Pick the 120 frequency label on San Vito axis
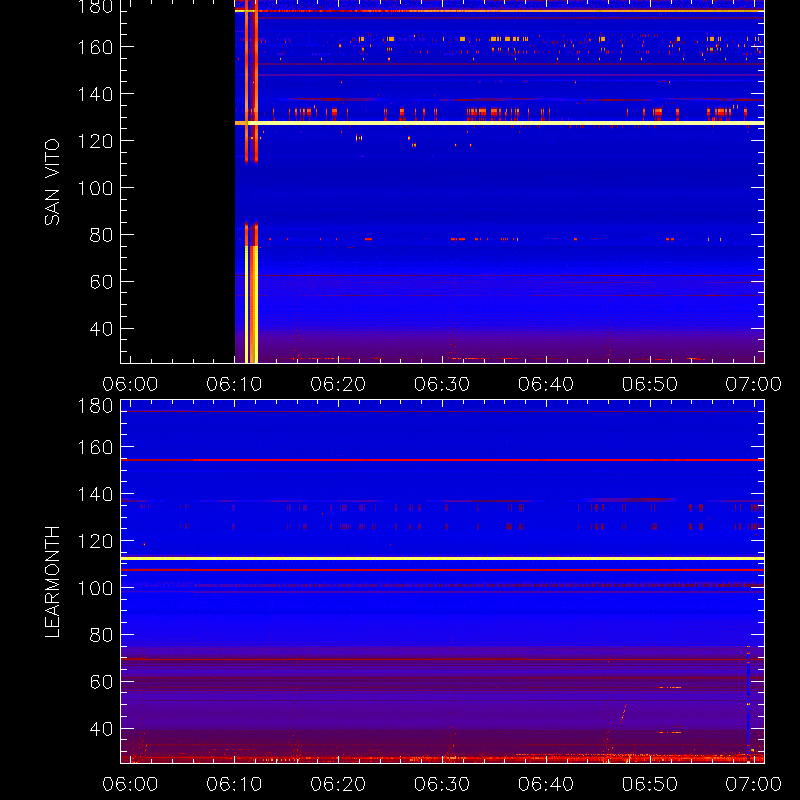The height and width of the screenshot is (800, 800). point(95,141)
